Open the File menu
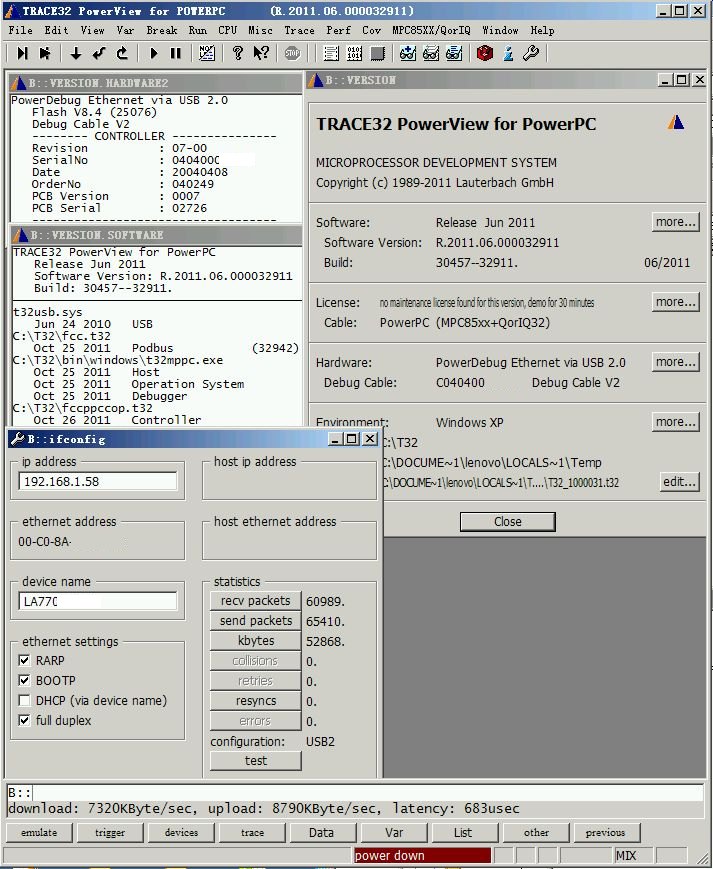Screen dimensions: 713x869 point(20,30)
